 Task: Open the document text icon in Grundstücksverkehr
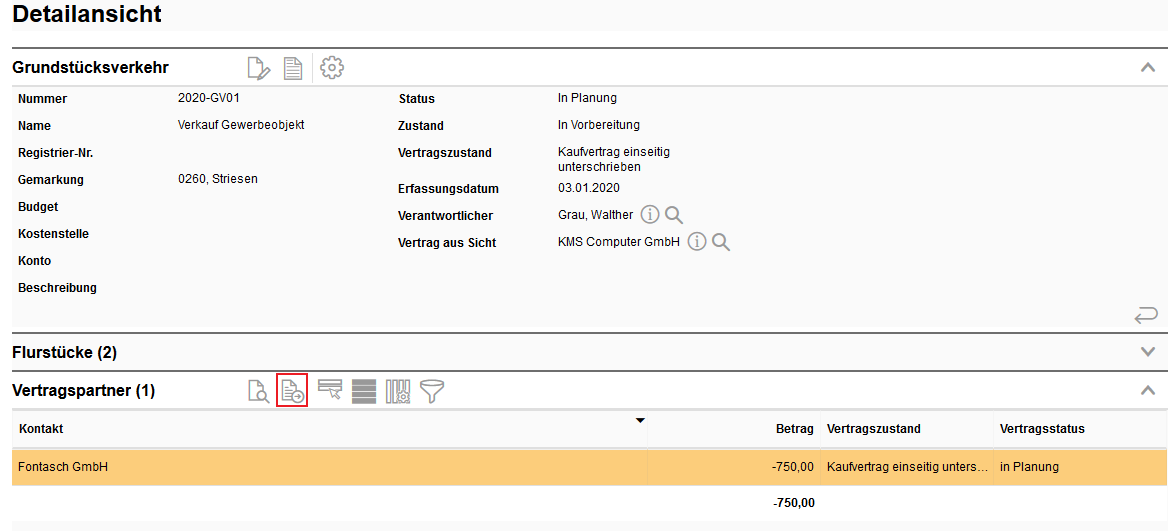[293, 68]
